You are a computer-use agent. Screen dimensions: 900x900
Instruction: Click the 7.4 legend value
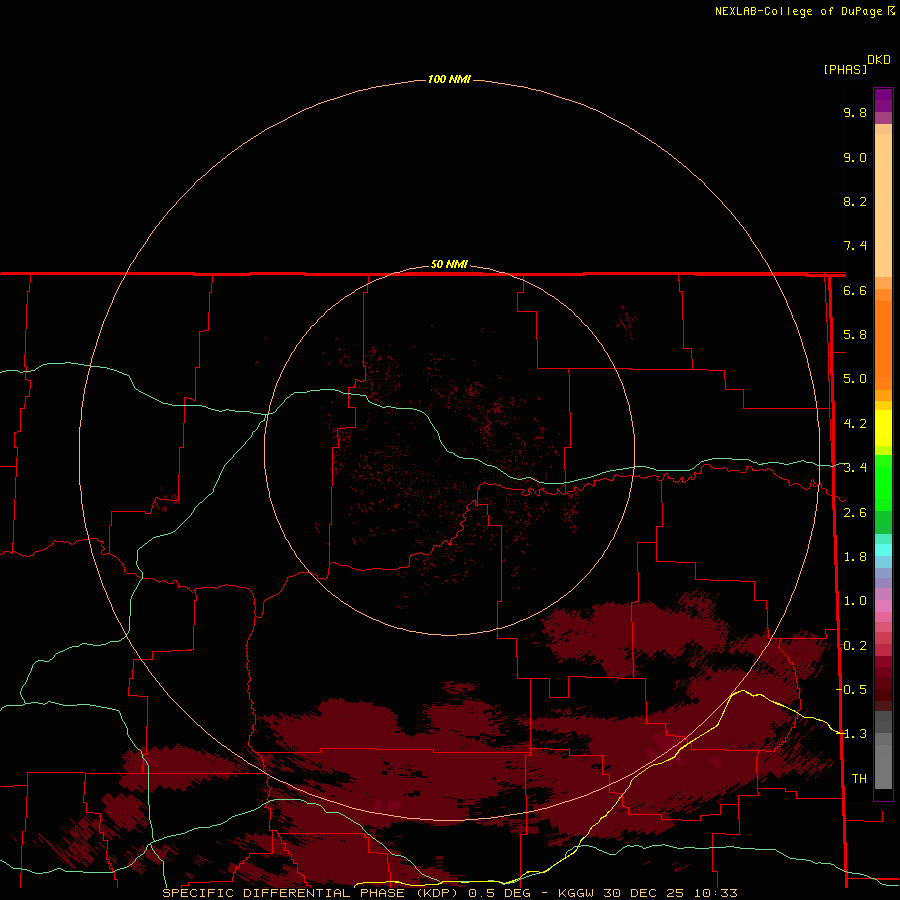[x=855, y=246]
